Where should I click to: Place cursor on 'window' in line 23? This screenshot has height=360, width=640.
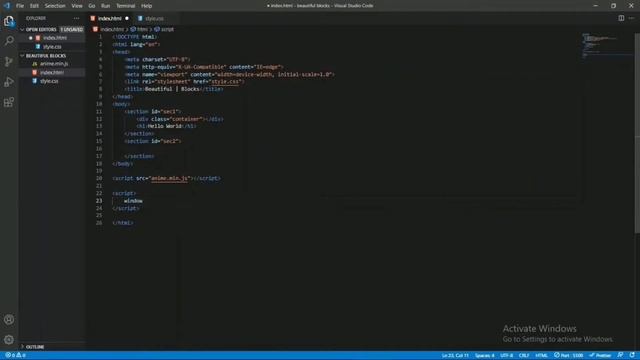click(133, 201)
